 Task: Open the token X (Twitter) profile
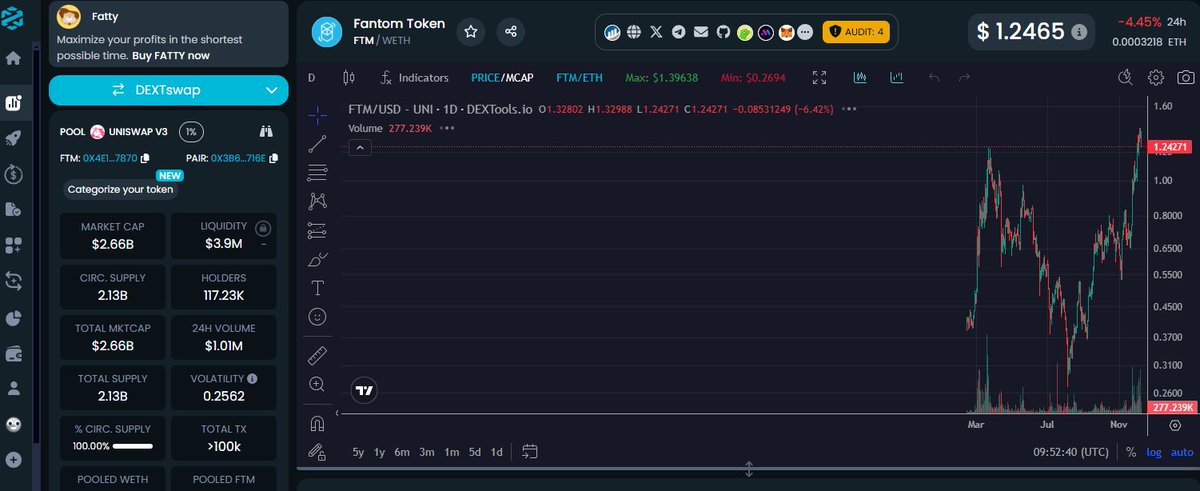coord(656,32)
